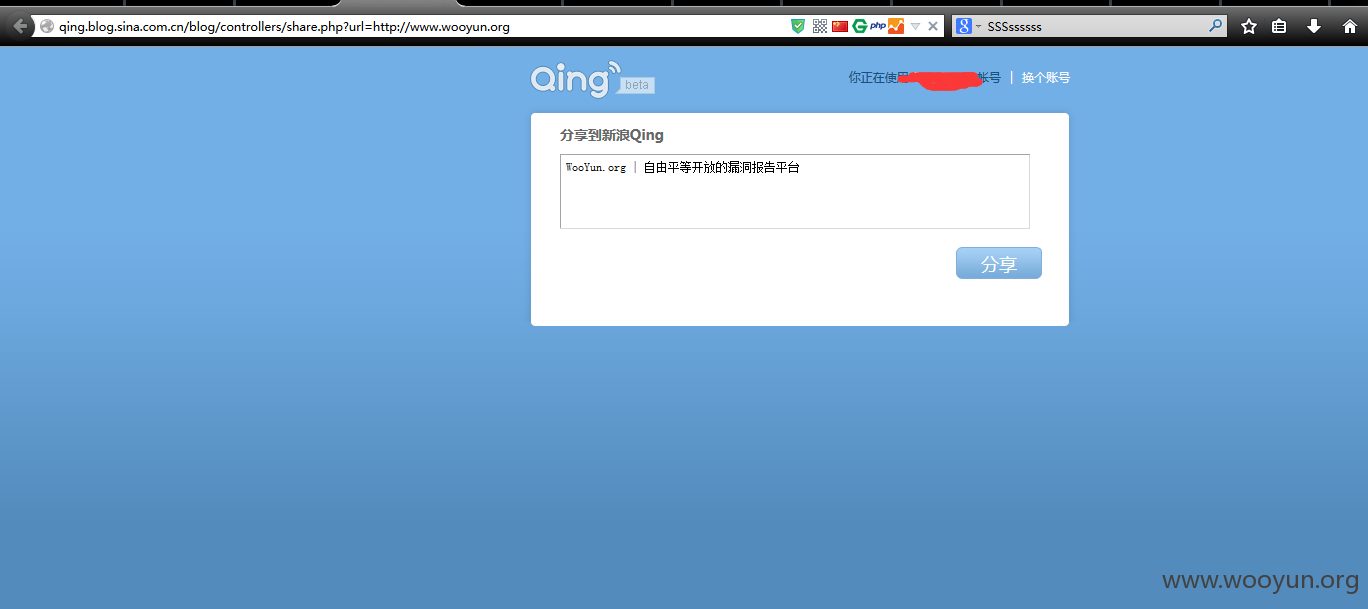Click the home icon in toolbar
1368x609 pixels.
click(x=1350, y=27)
